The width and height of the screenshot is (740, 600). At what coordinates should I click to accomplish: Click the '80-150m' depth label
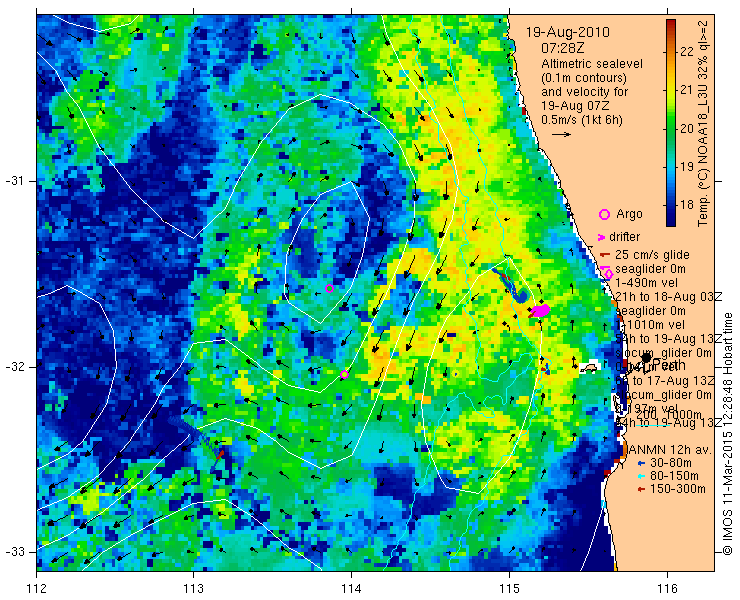pos(674,476)
